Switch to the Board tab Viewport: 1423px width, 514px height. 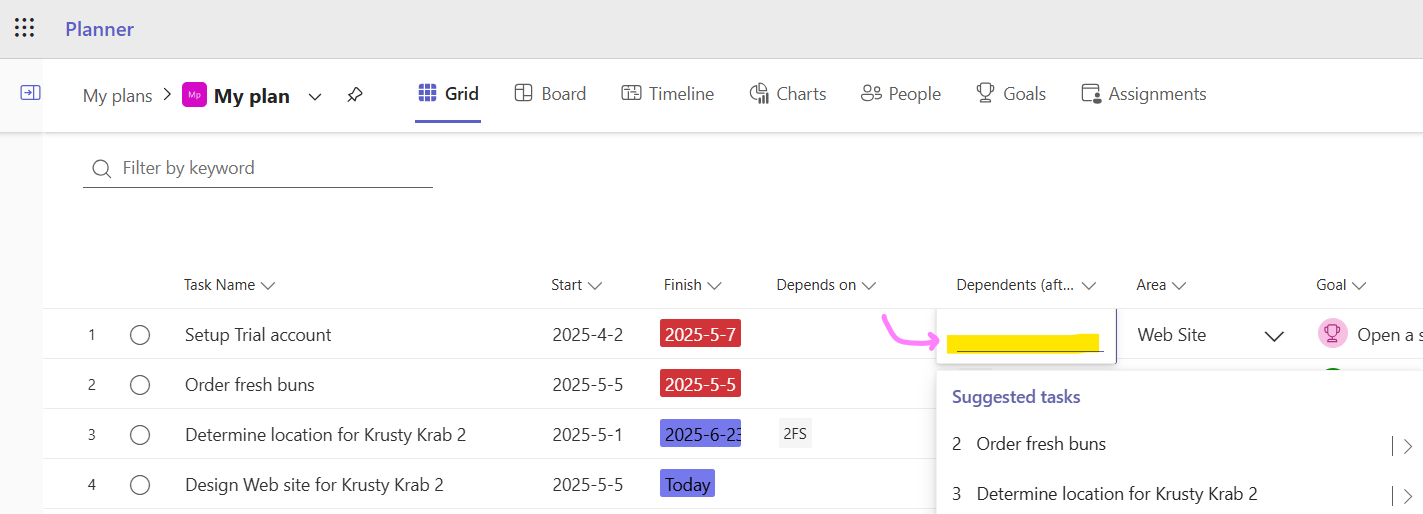click(550, 93)
